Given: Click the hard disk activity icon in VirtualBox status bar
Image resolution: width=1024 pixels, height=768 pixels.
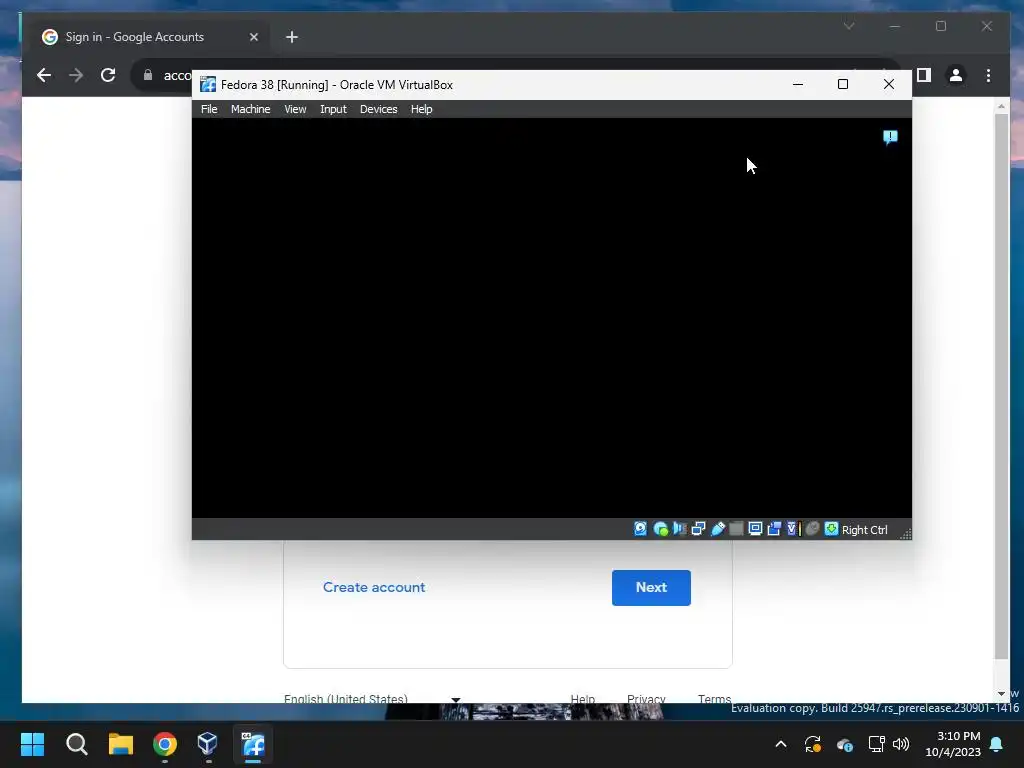Looking at the screenshot, I should 641,529.
